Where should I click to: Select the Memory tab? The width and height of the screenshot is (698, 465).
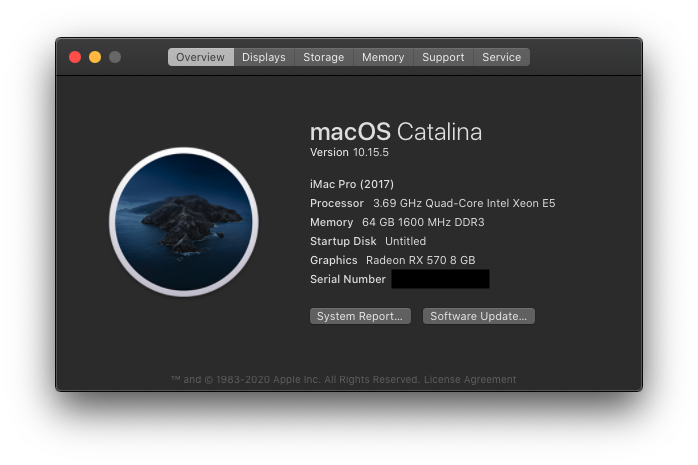383,57
